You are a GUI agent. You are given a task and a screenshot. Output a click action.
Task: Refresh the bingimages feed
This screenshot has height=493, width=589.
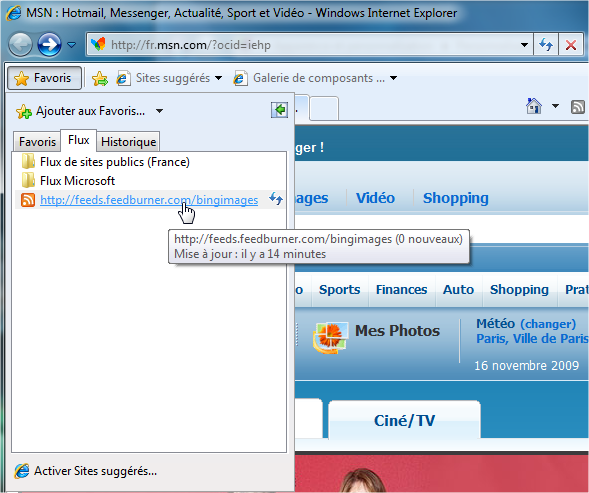[x=276, y=198]
